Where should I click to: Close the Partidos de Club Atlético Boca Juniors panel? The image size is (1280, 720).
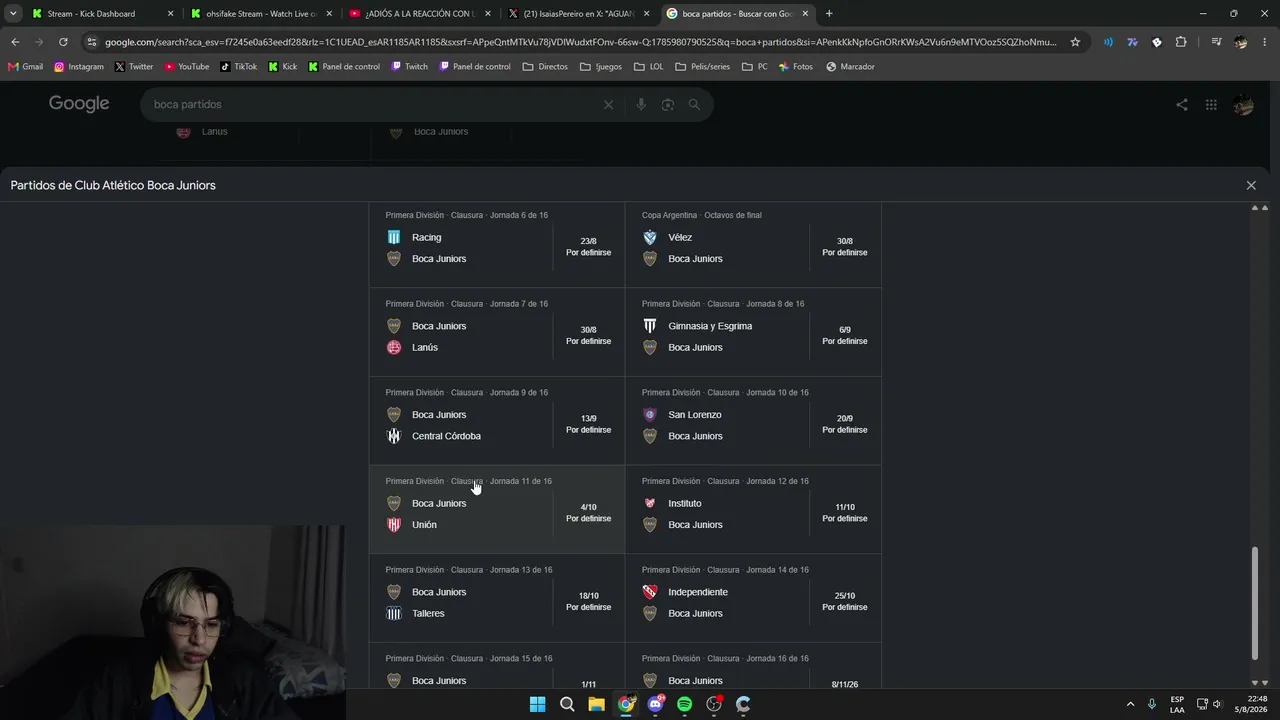(x=1251, y=185)
